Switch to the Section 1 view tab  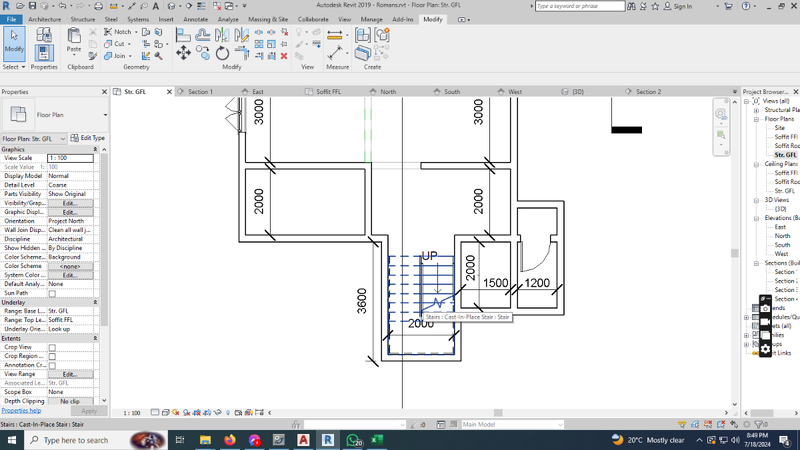pyautogui.click(x=200, y=92)
